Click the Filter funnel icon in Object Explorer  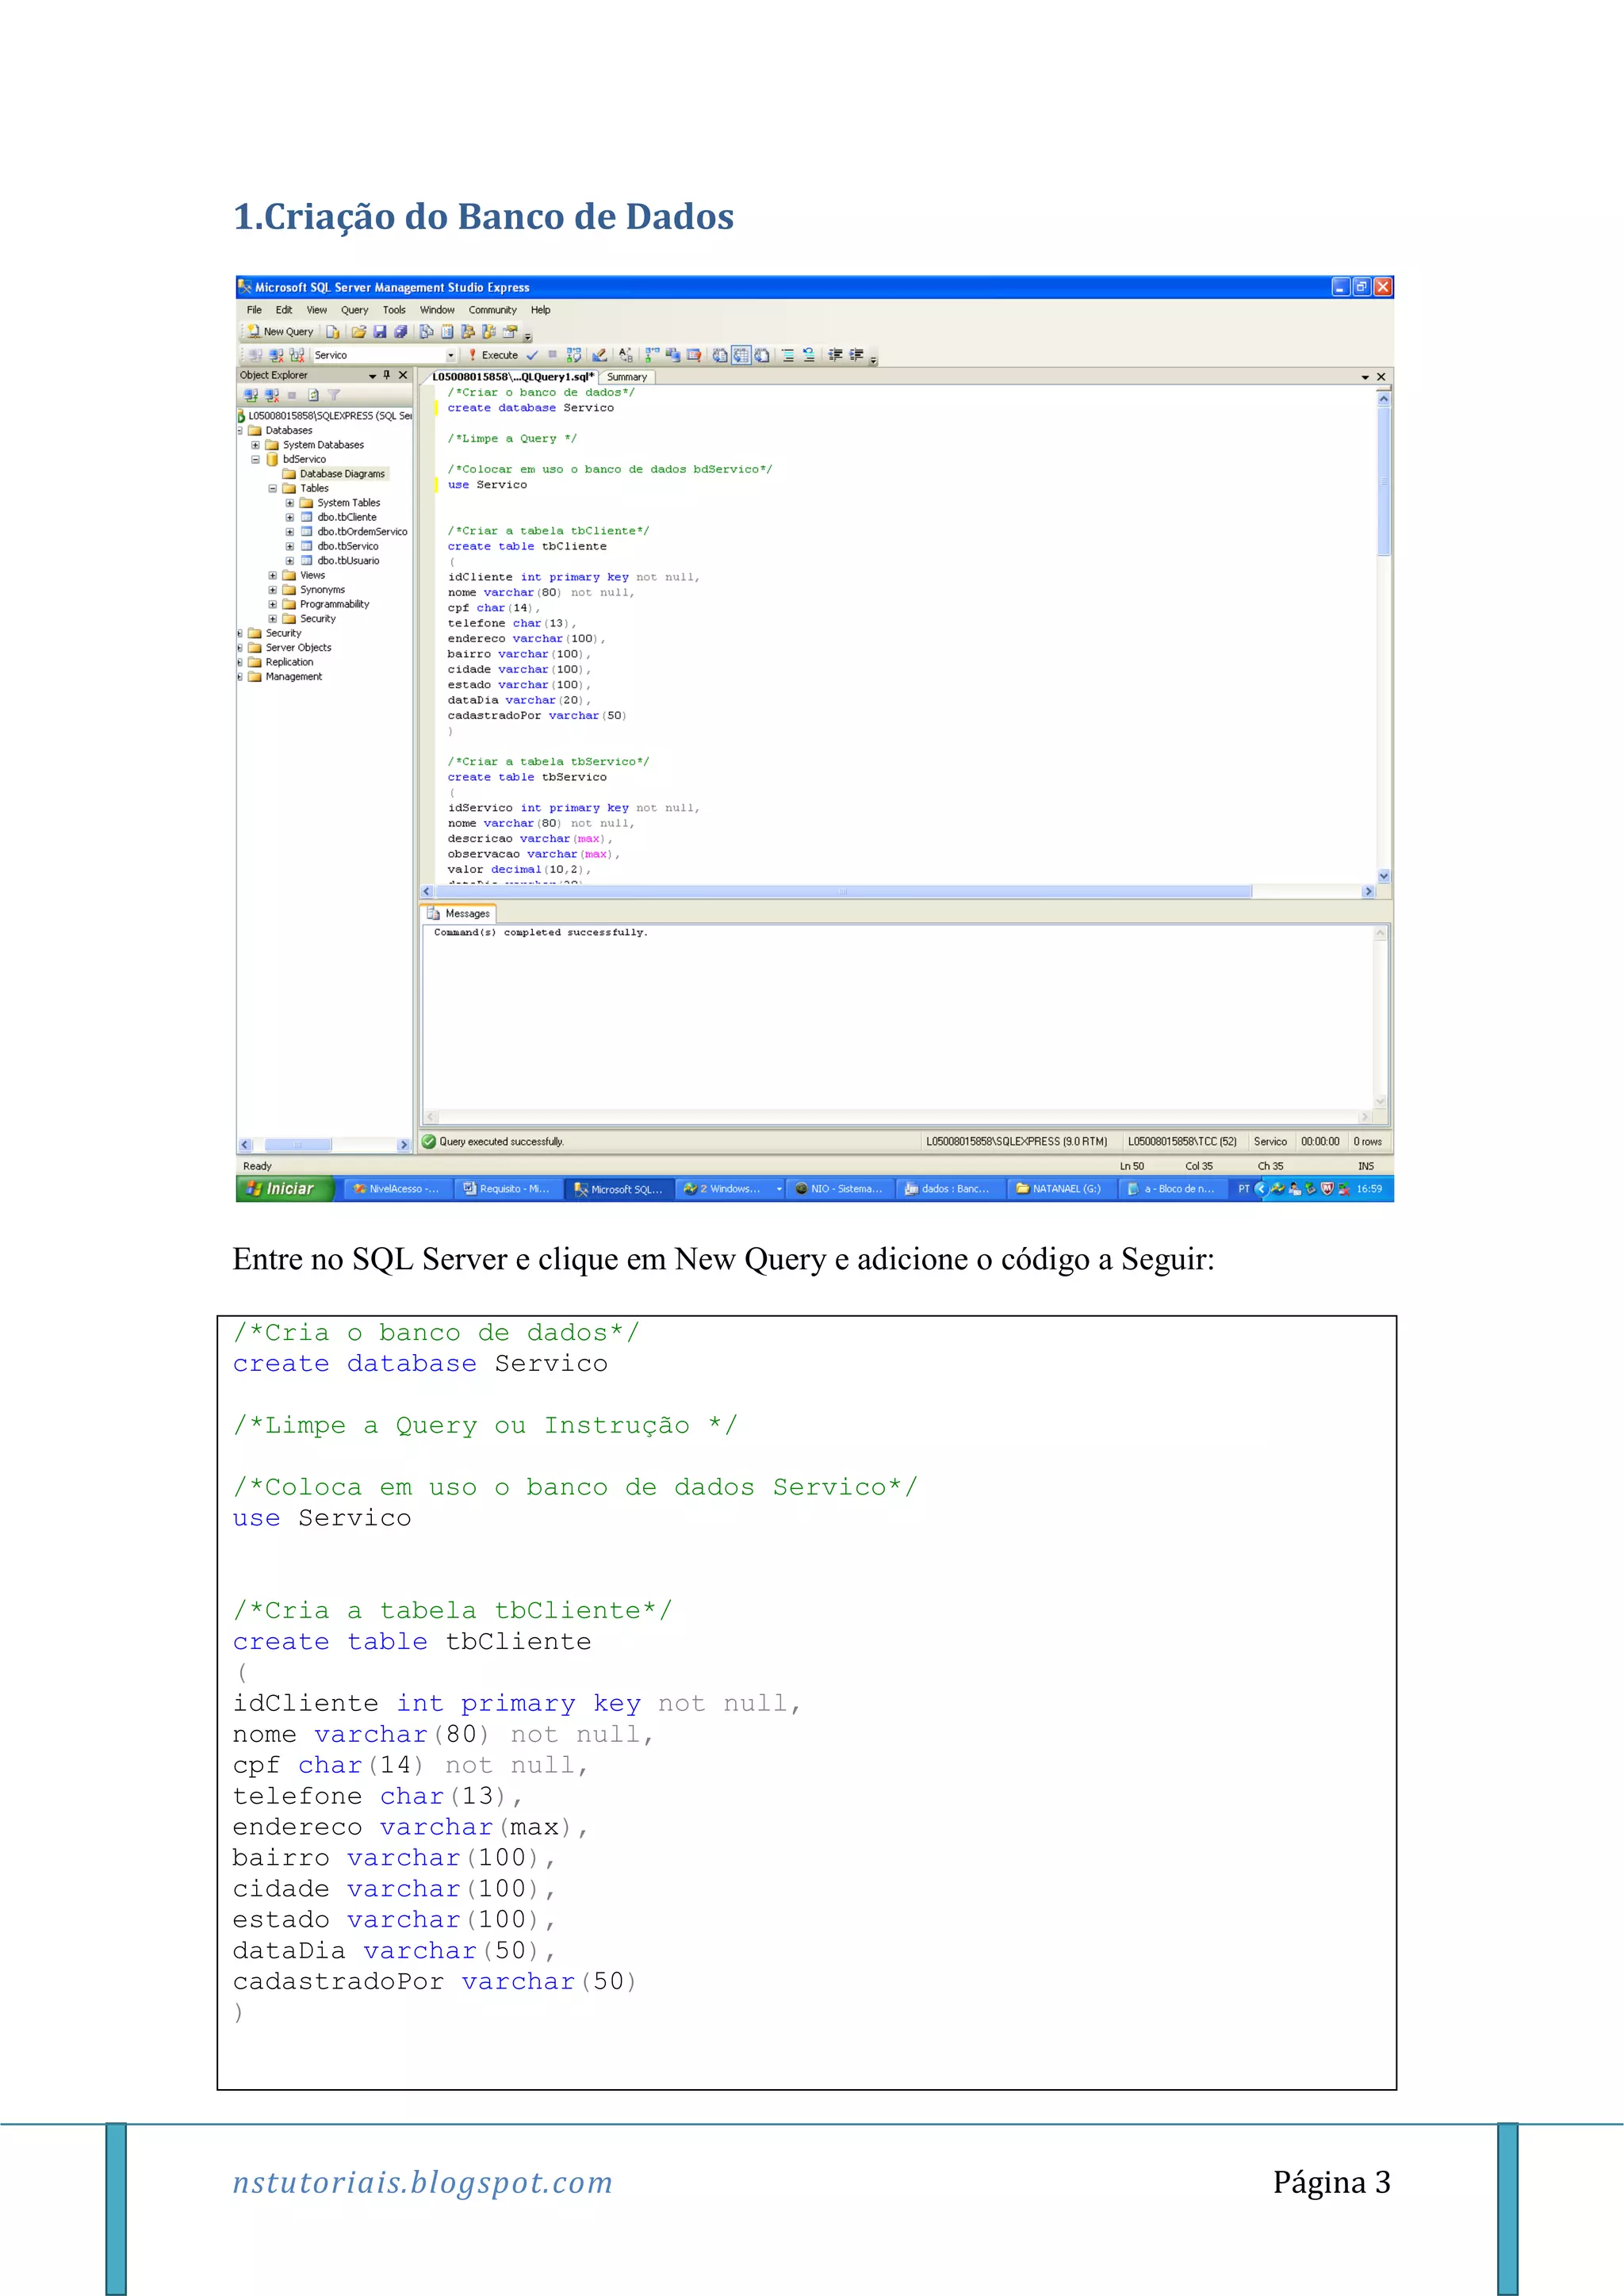[334, 395]
